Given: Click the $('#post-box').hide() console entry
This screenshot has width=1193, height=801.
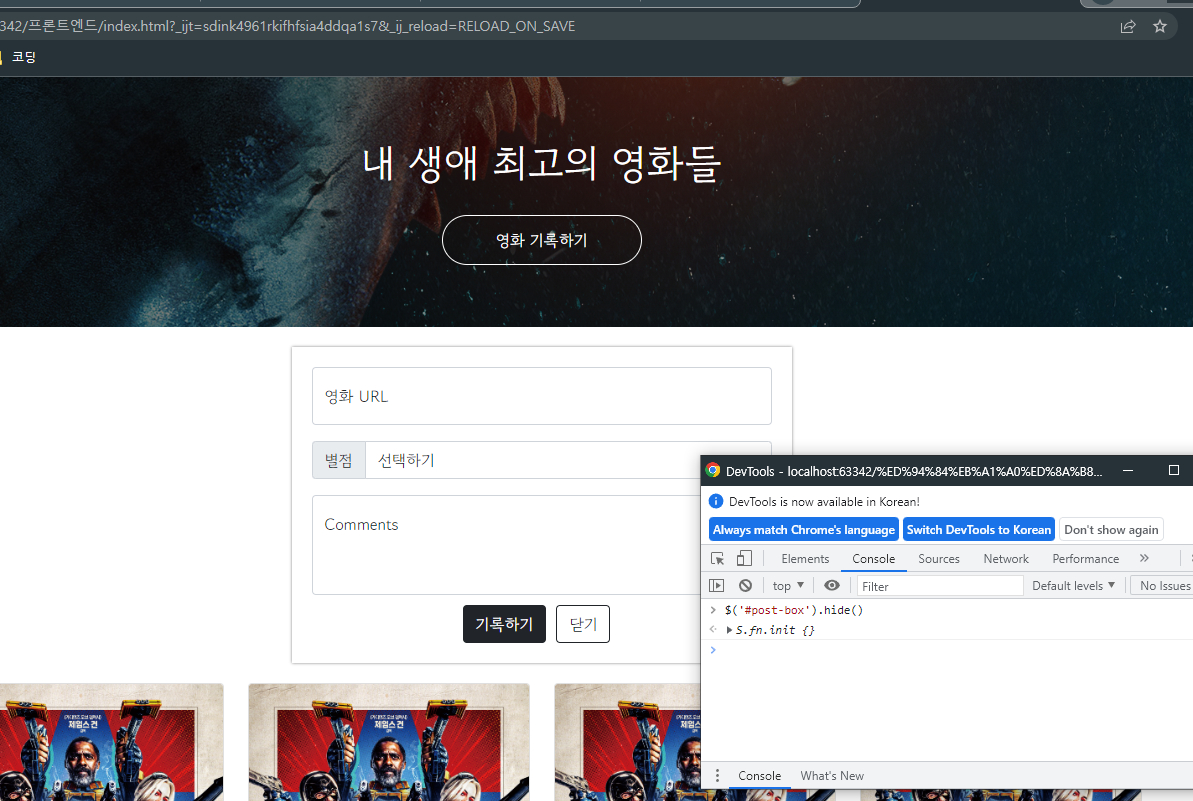Looking at the screenshot, I should (x=794, y=610).
